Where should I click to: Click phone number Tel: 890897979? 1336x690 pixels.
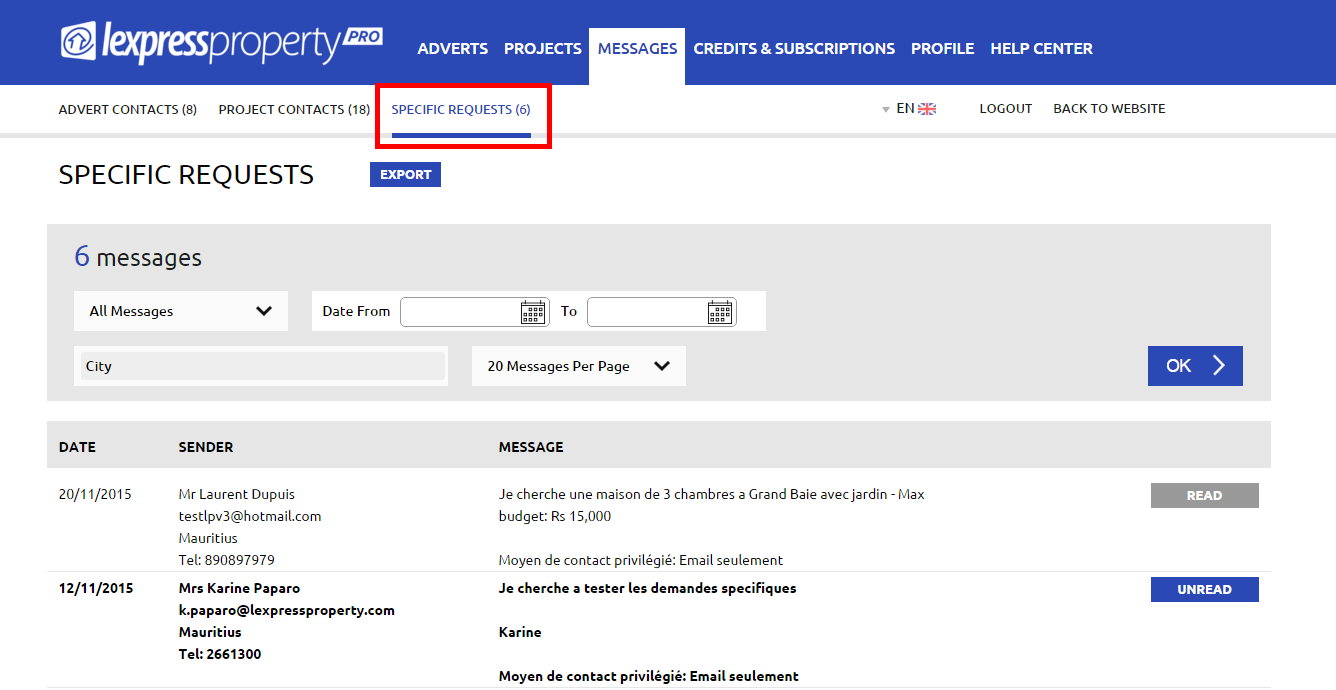[227, 560]
